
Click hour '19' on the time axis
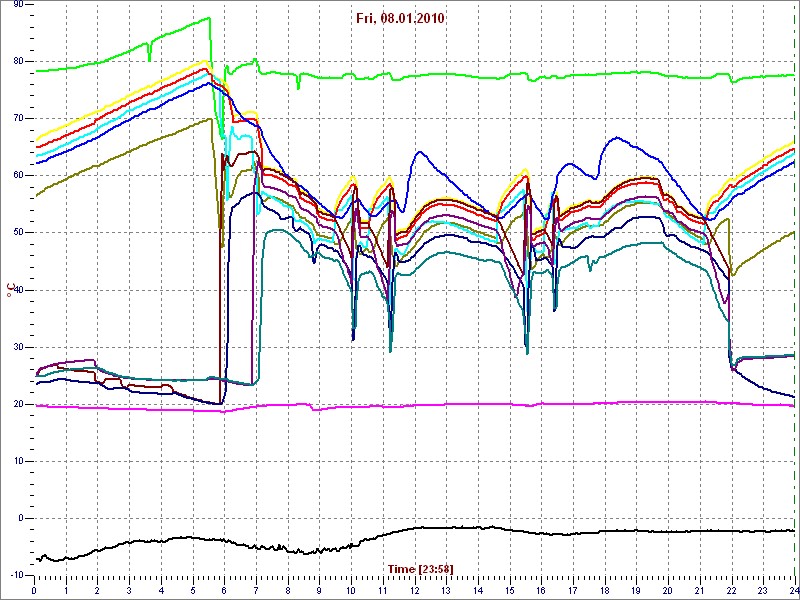point(637,588)
